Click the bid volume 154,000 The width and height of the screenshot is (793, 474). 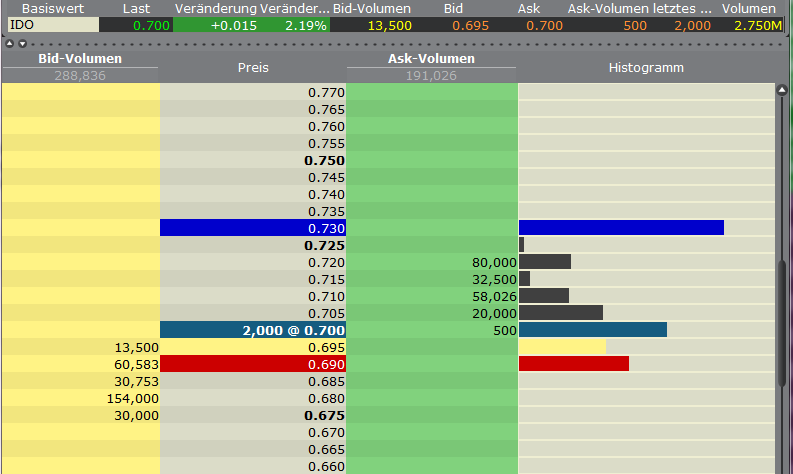click(133, 399)
